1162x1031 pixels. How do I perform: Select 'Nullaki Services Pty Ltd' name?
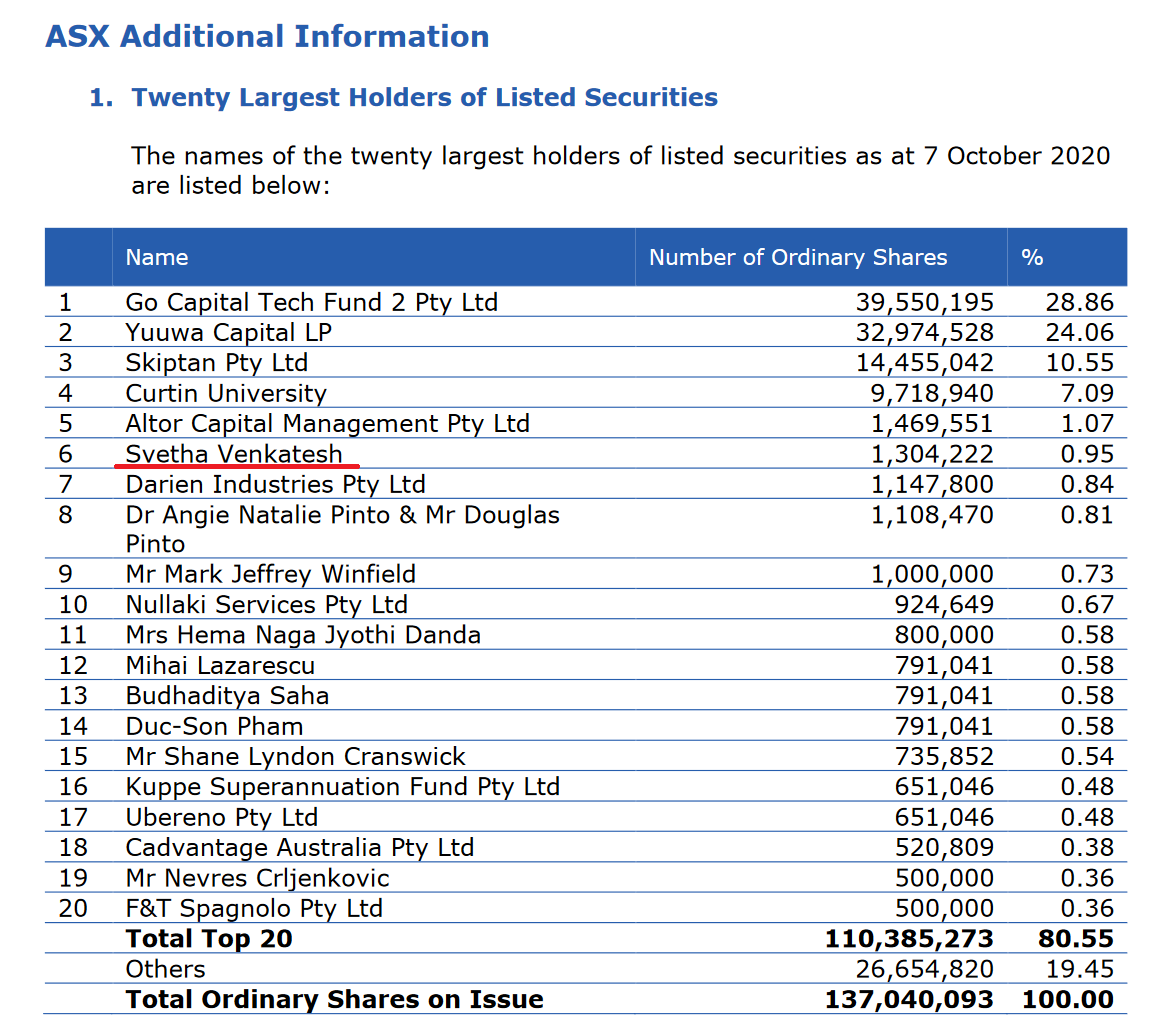(267, 605)
